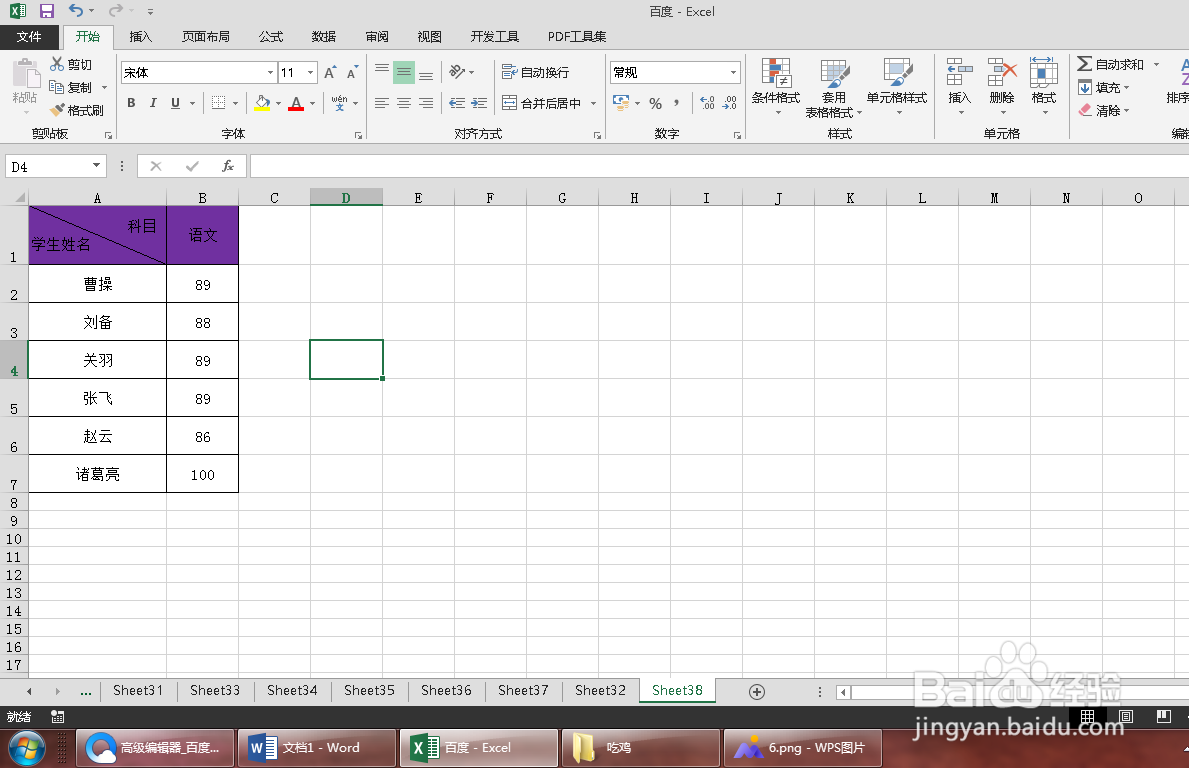Image resolution: width=1189 pixels, height=768 pixels.
Task: Toggle top vertical alignment
Action: click(382, 72)
